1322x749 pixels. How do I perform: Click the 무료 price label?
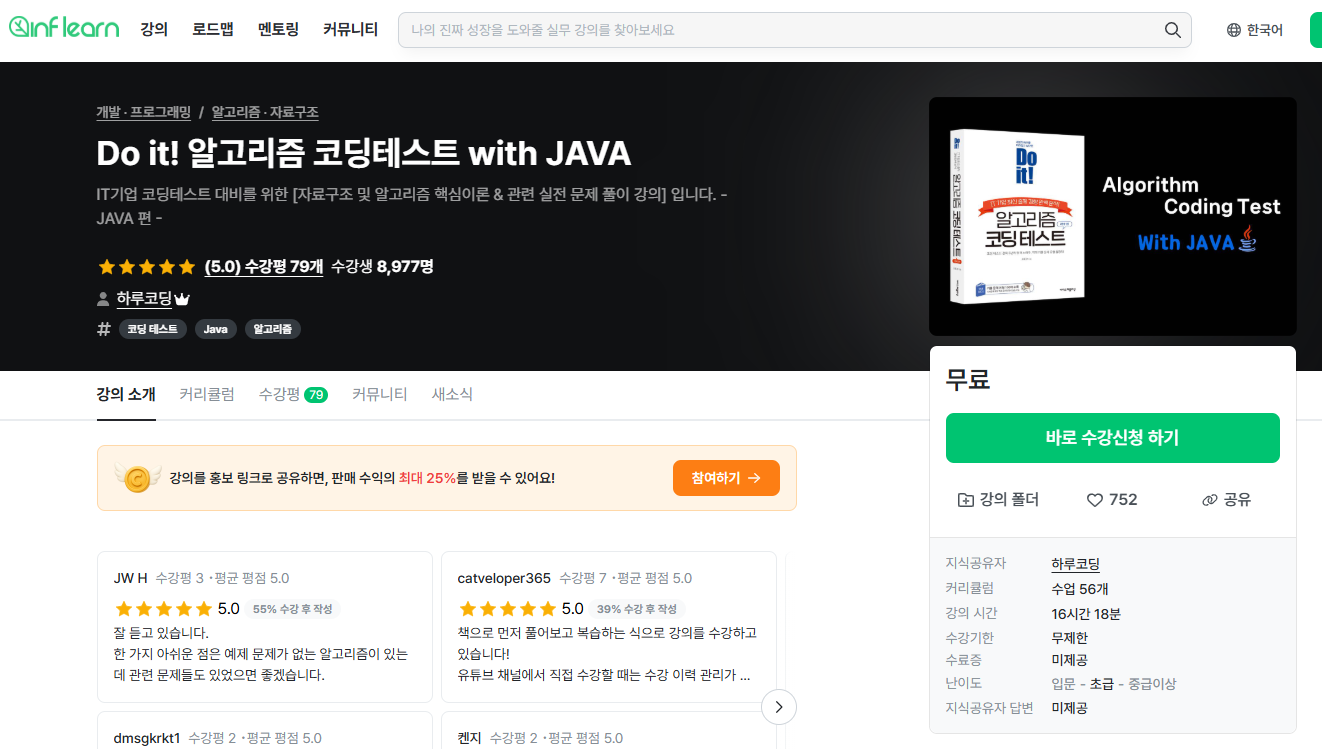[x=968, y=380]
